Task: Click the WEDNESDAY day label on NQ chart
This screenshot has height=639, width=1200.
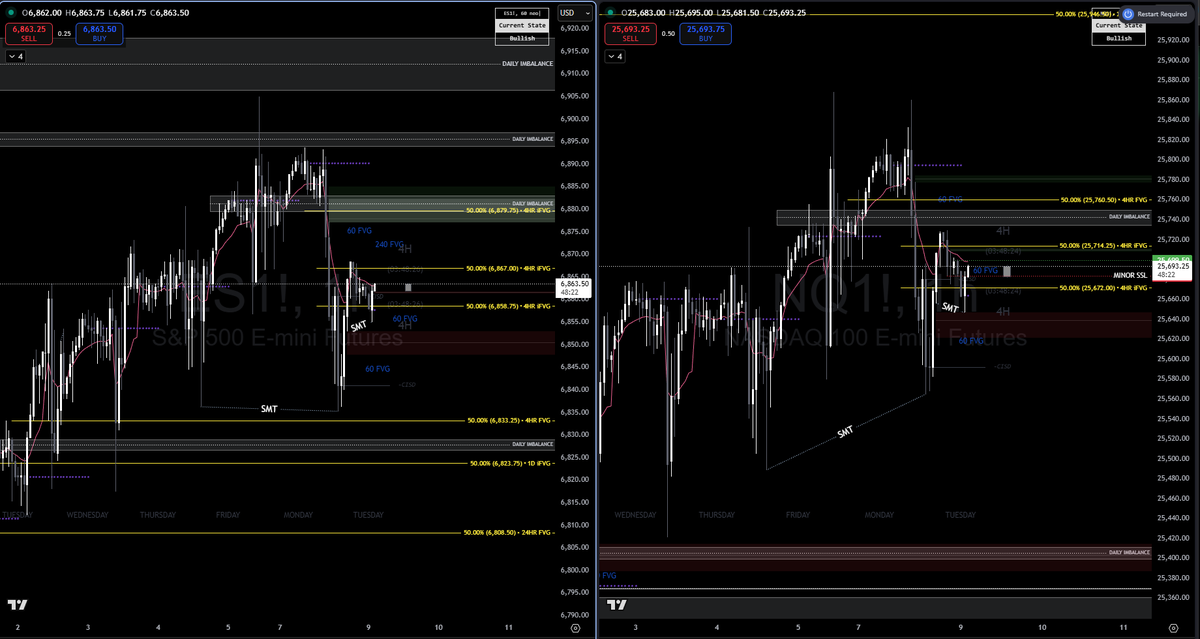Action: click(635, 515)
